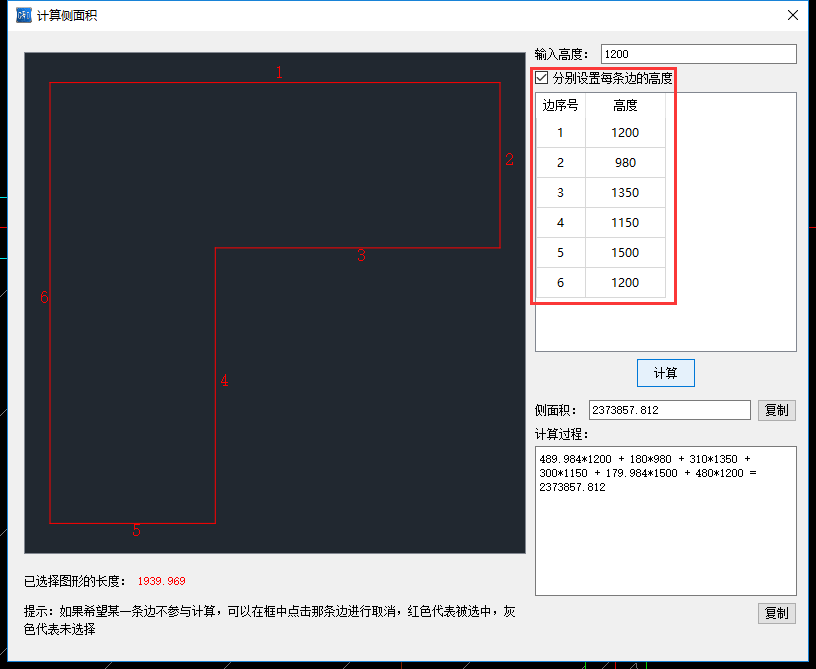816x669 pixels.
Task: Copy the 计算过程 text using bottom 复制
Action: tap(777, 613)
